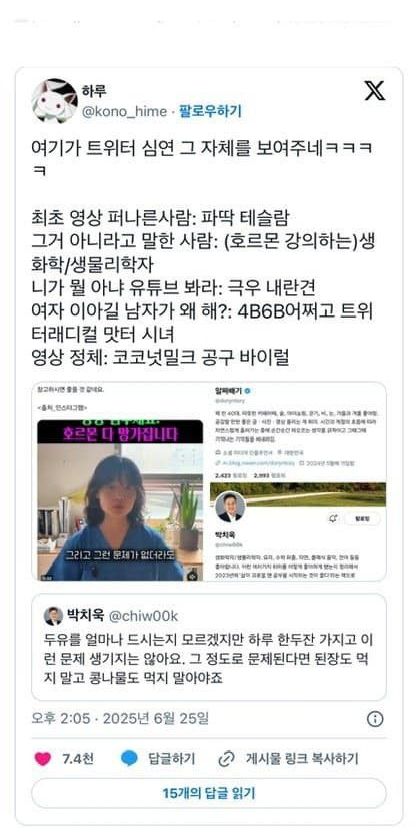Screen dimensions: 417x834
Task: Open the profile screenshot image on the right
Action: point(296,481)
